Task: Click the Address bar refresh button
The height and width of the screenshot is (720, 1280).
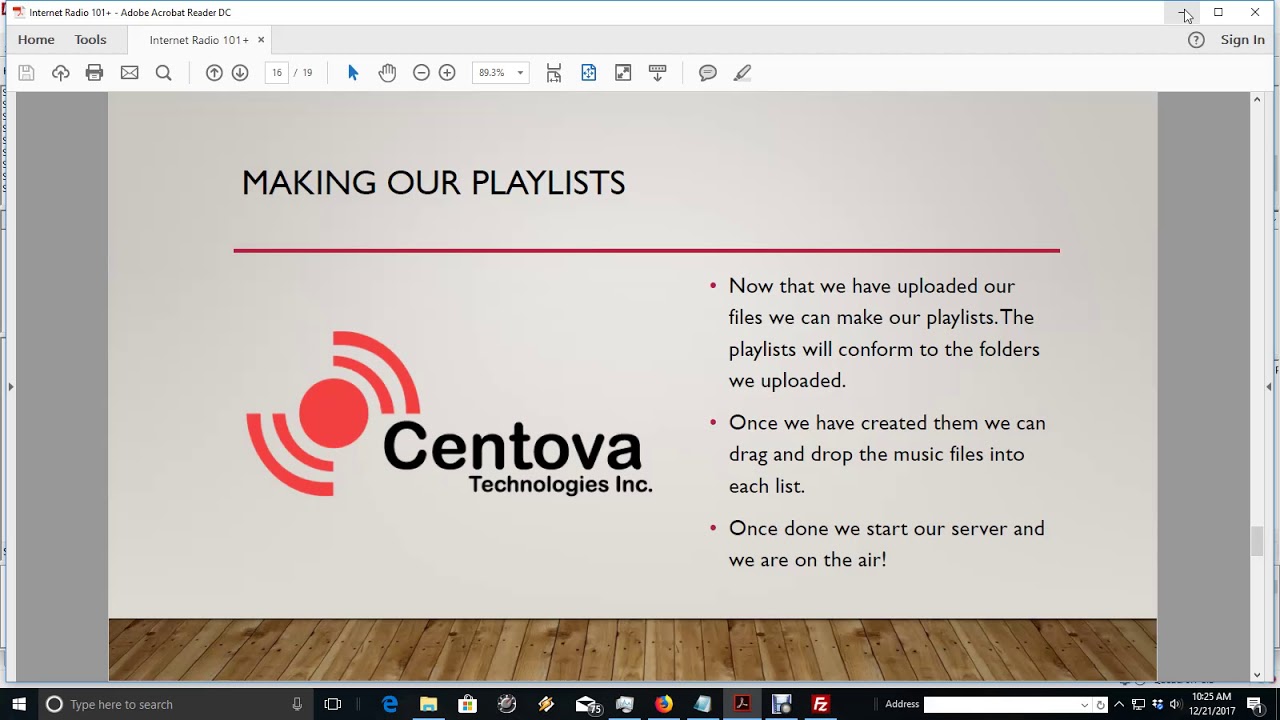Action: (x=1100, y=704)
